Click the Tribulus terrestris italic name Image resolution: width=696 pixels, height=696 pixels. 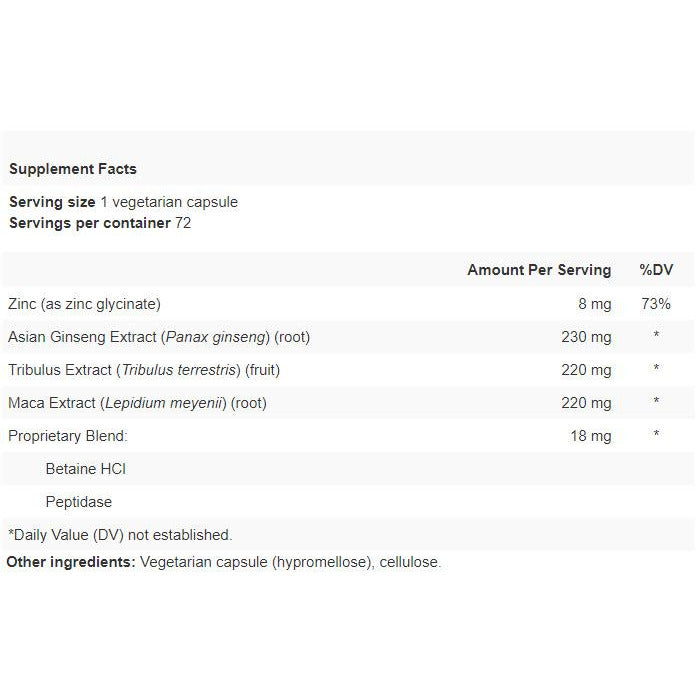(x=179, y=370)
